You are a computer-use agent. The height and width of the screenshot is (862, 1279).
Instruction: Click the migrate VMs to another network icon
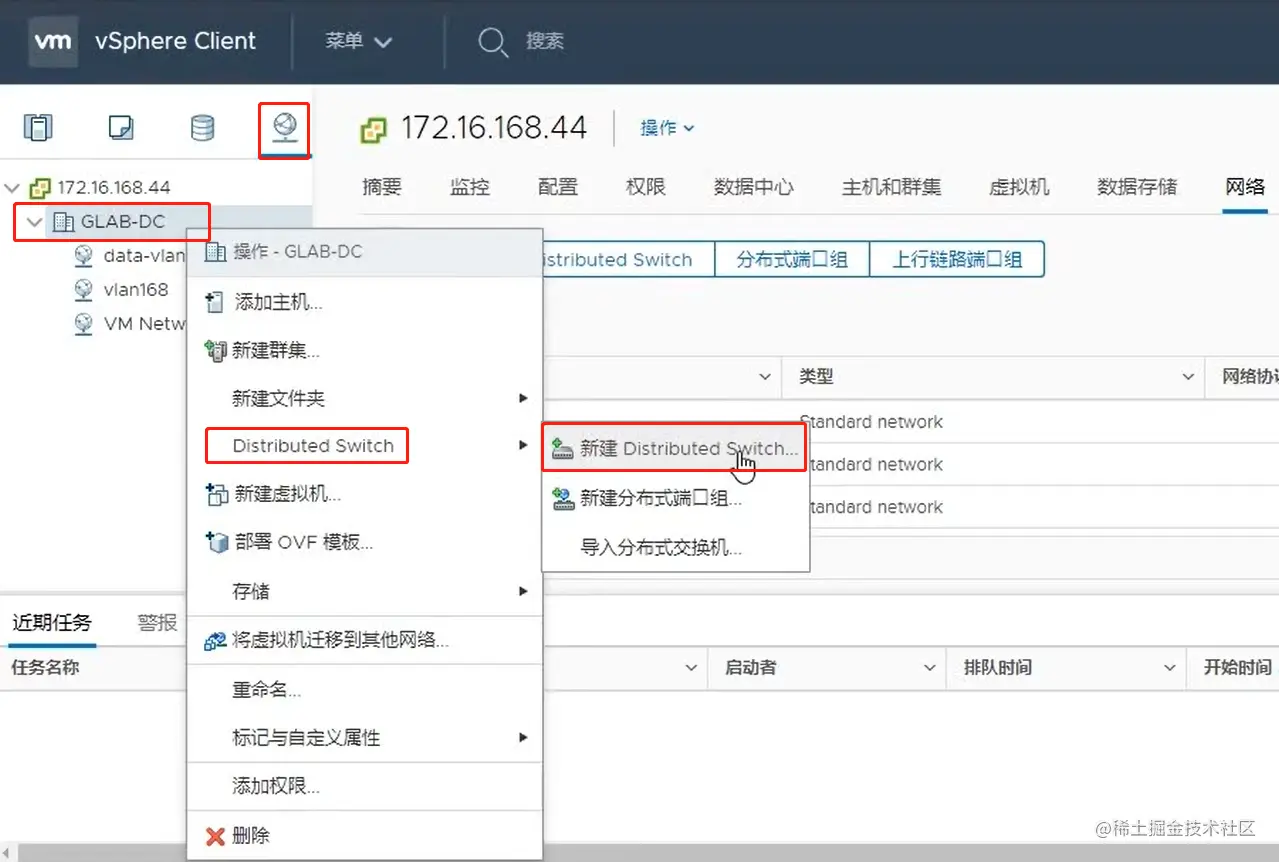215,641
